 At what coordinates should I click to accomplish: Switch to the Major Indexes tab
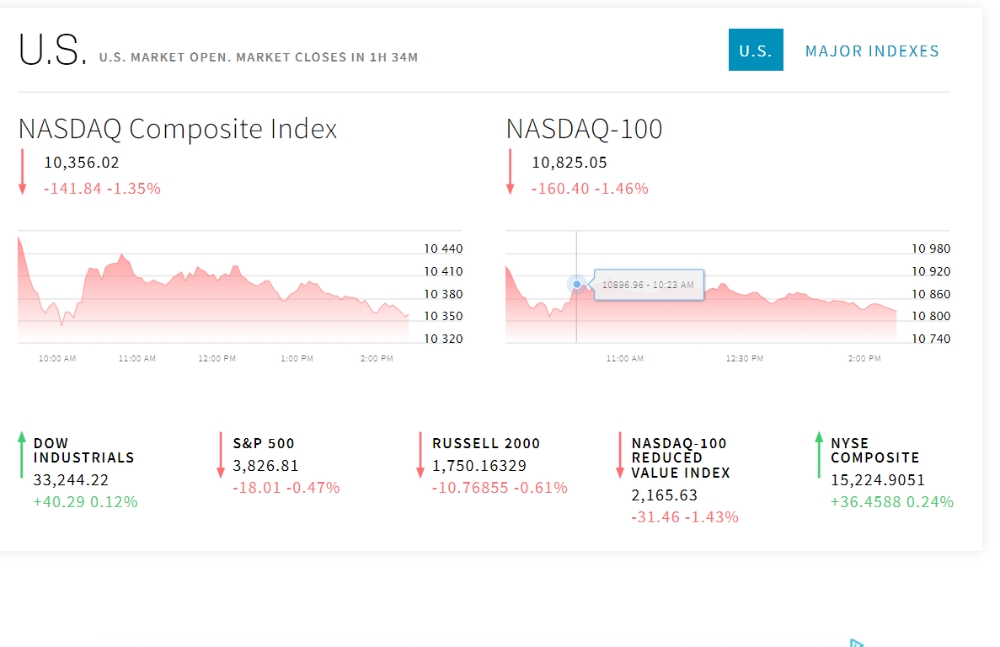tap(872, 51)
